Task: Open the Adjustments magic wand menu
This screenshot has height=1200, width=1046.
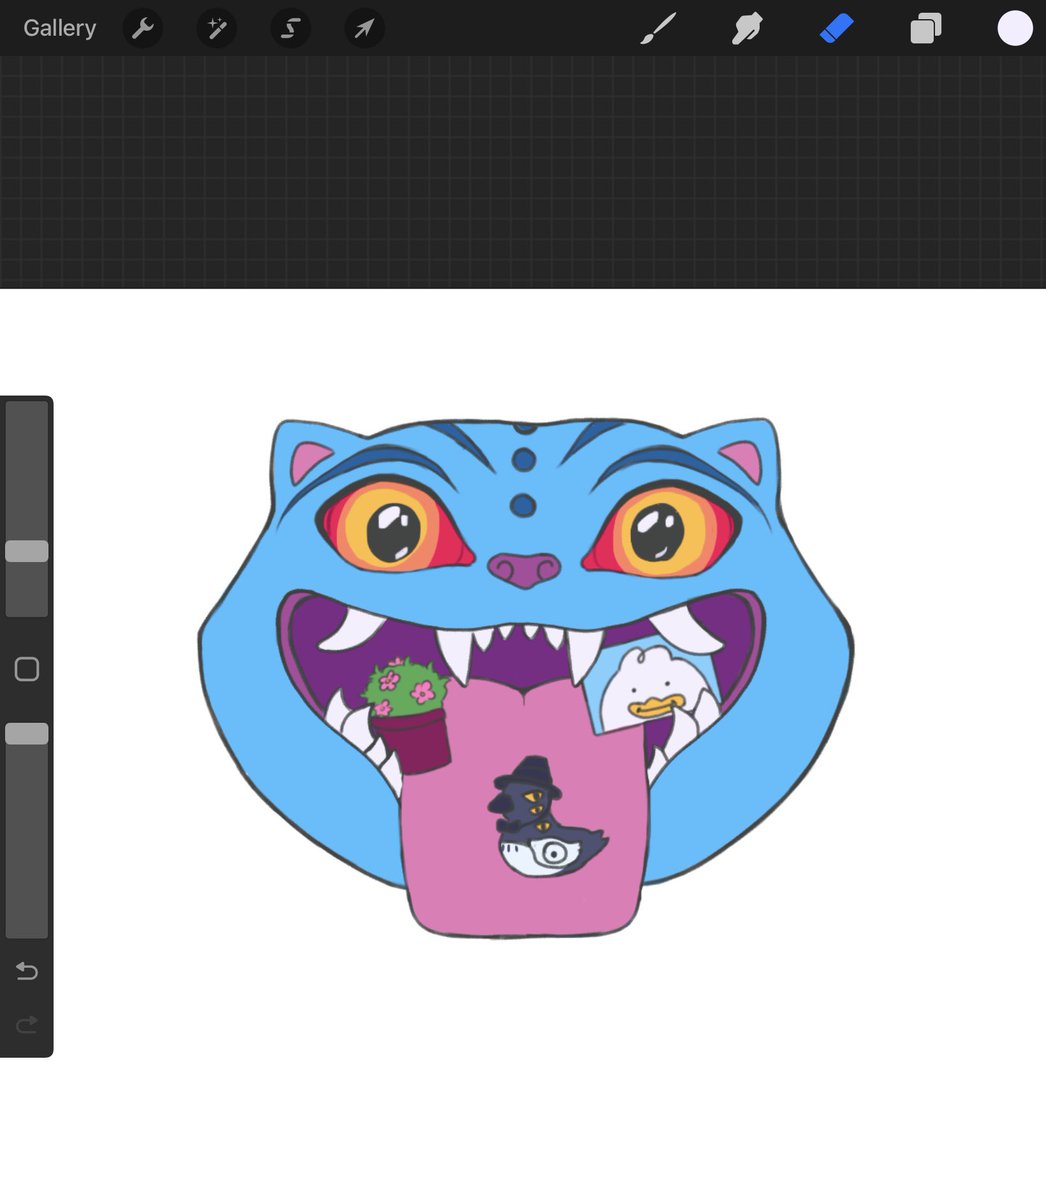Action: [x=216, y=28]
